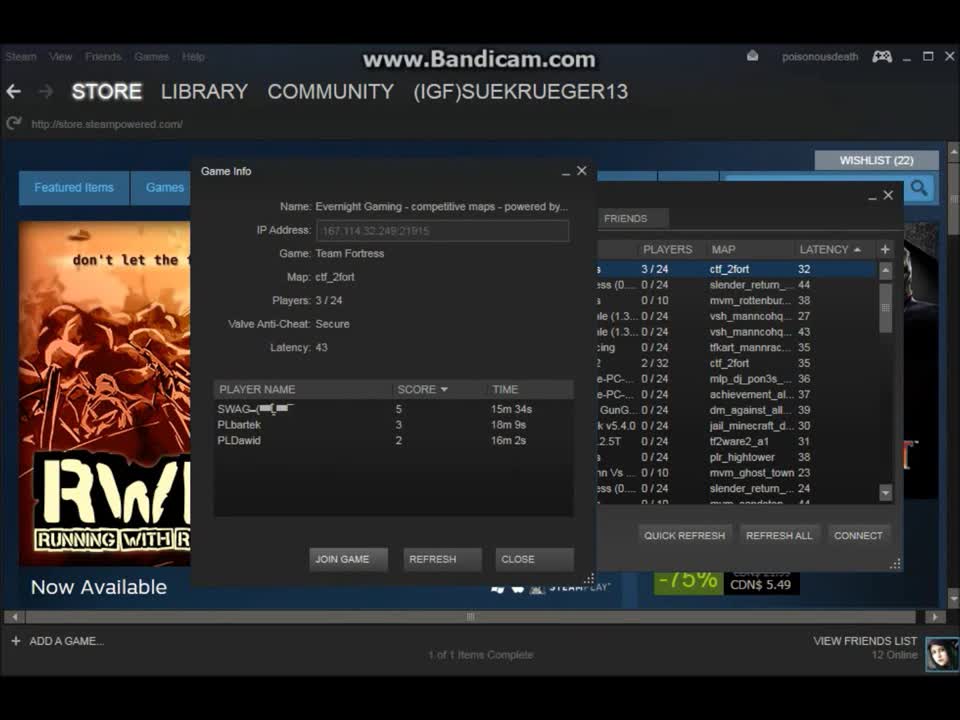The image size is (960, 720).
Task: Open the Games menu
Action: click(x=151, y=56)
